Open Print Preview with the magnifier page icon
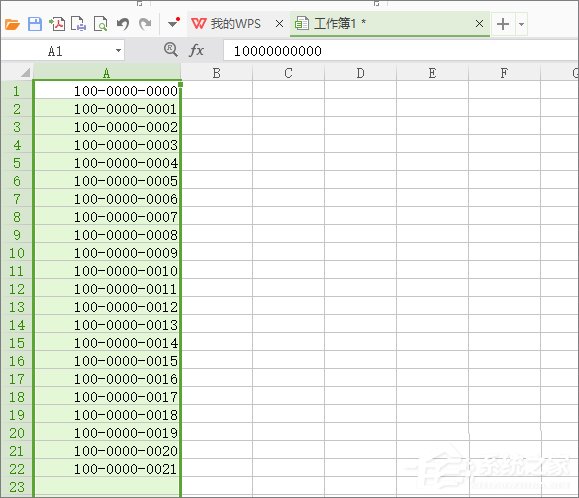 click(100, 24)
